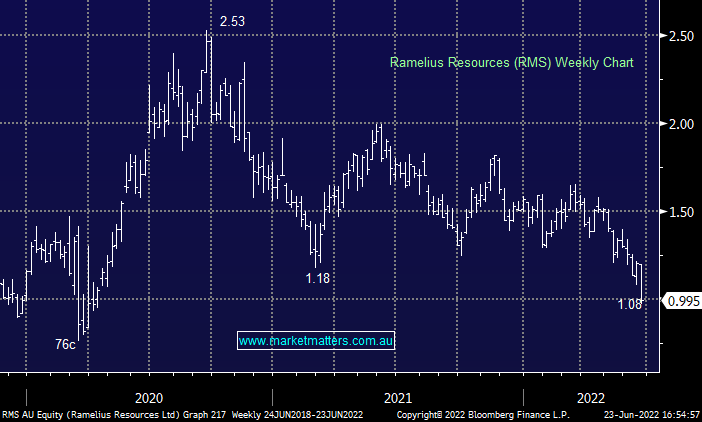This screenshot has height=422, width=702.
Task: Click the most recent weekly price bar
Action: pos(641,278)
